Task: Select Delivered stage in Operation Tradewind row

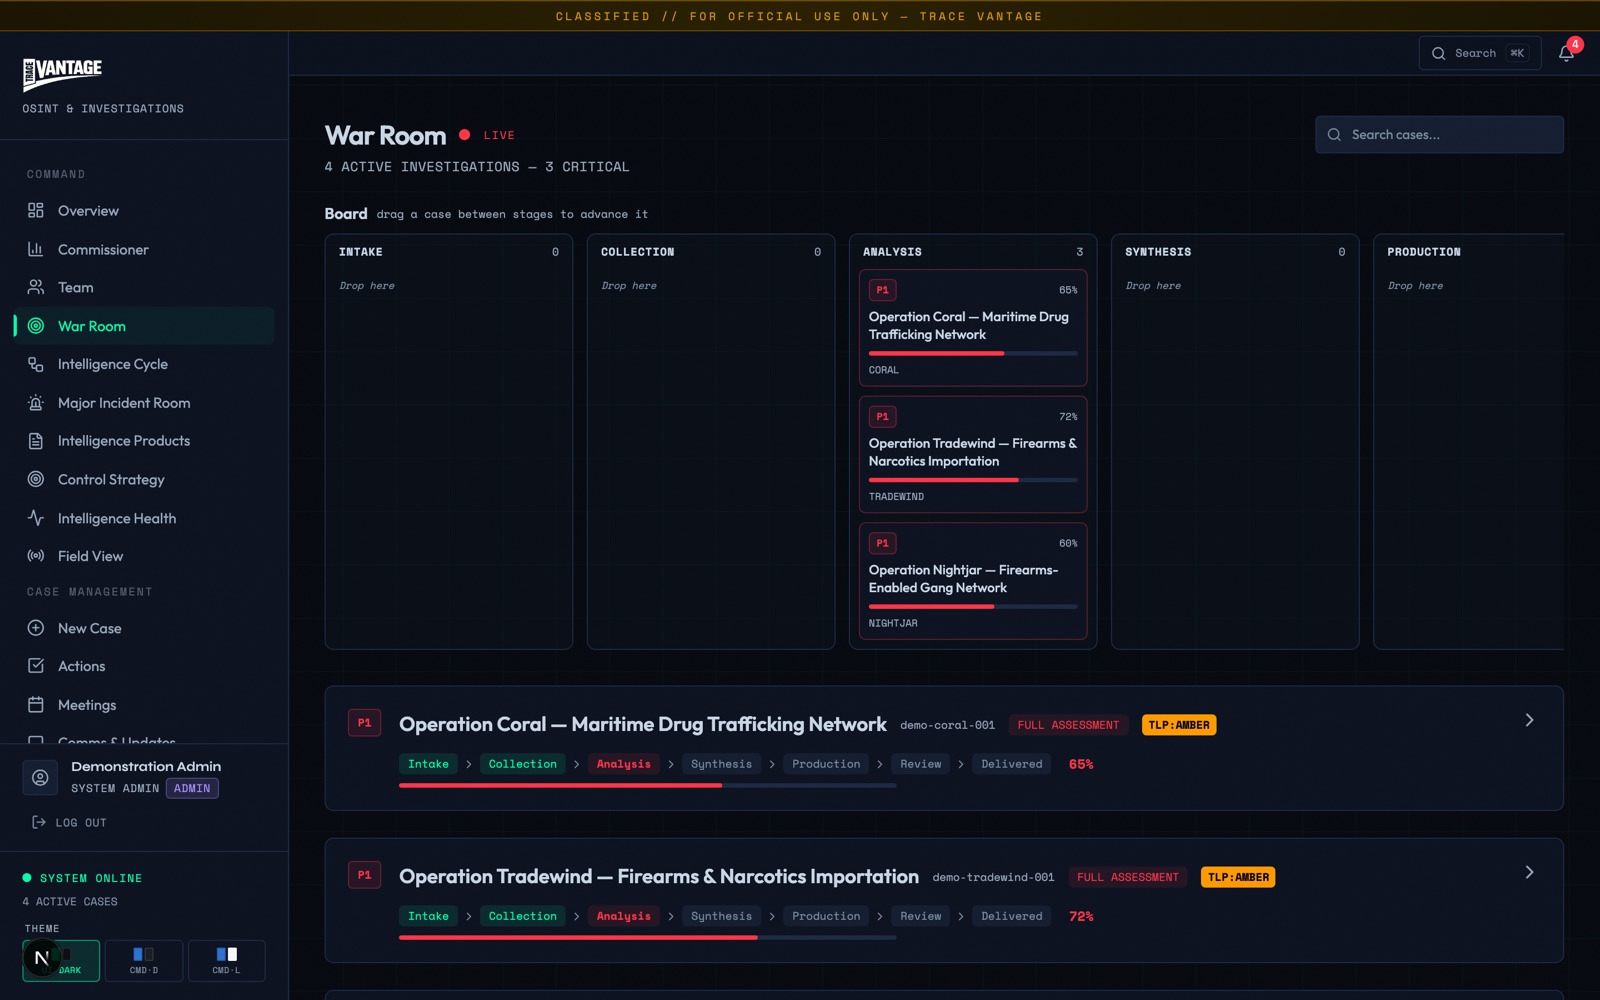Action: point(1012,916)
